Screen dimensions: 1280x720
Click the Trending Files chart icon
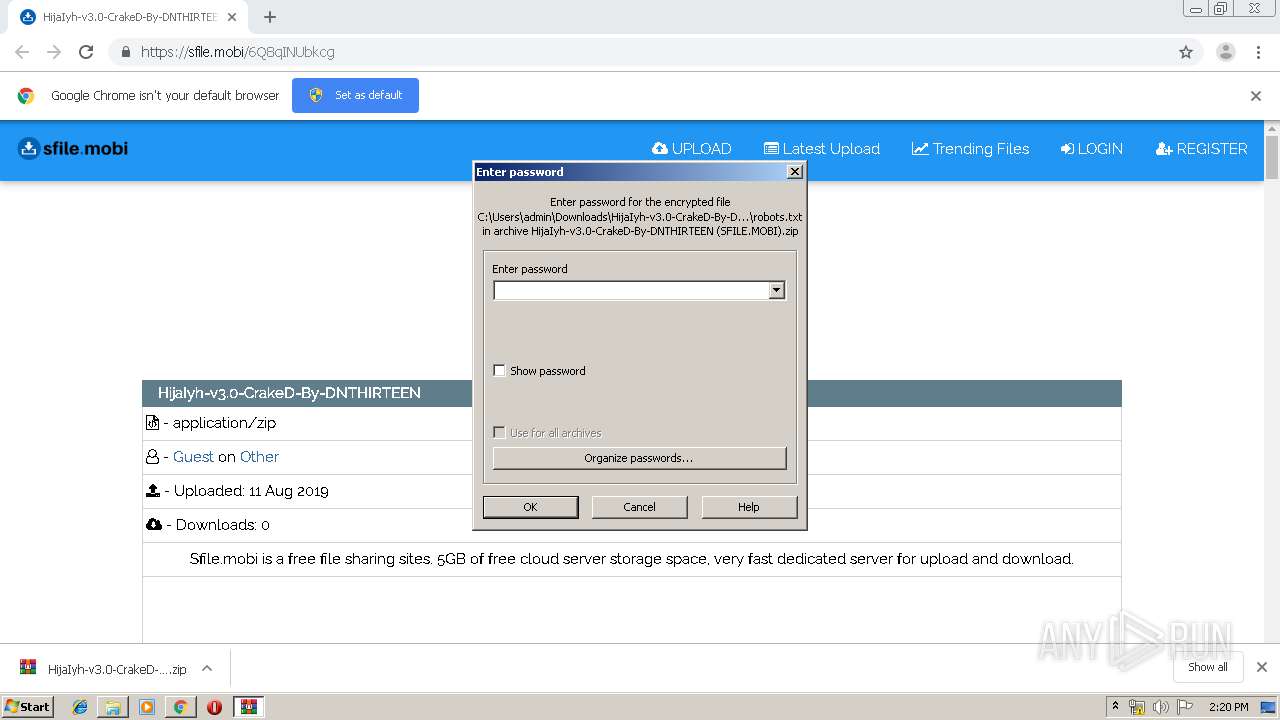(x=920, y=149)
